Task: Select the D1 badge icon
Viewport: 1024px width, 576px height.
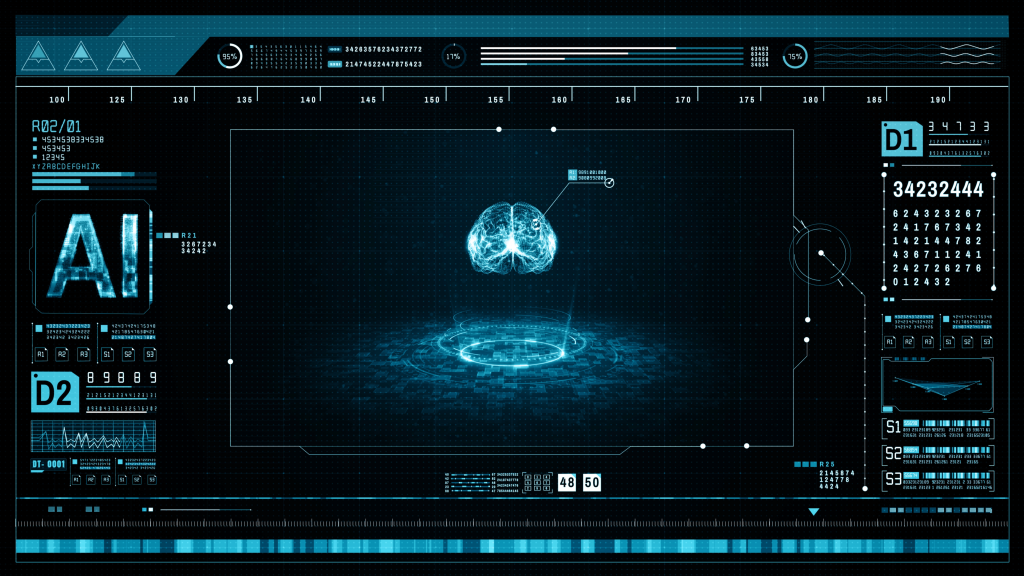Action: (x=902, y=140)
